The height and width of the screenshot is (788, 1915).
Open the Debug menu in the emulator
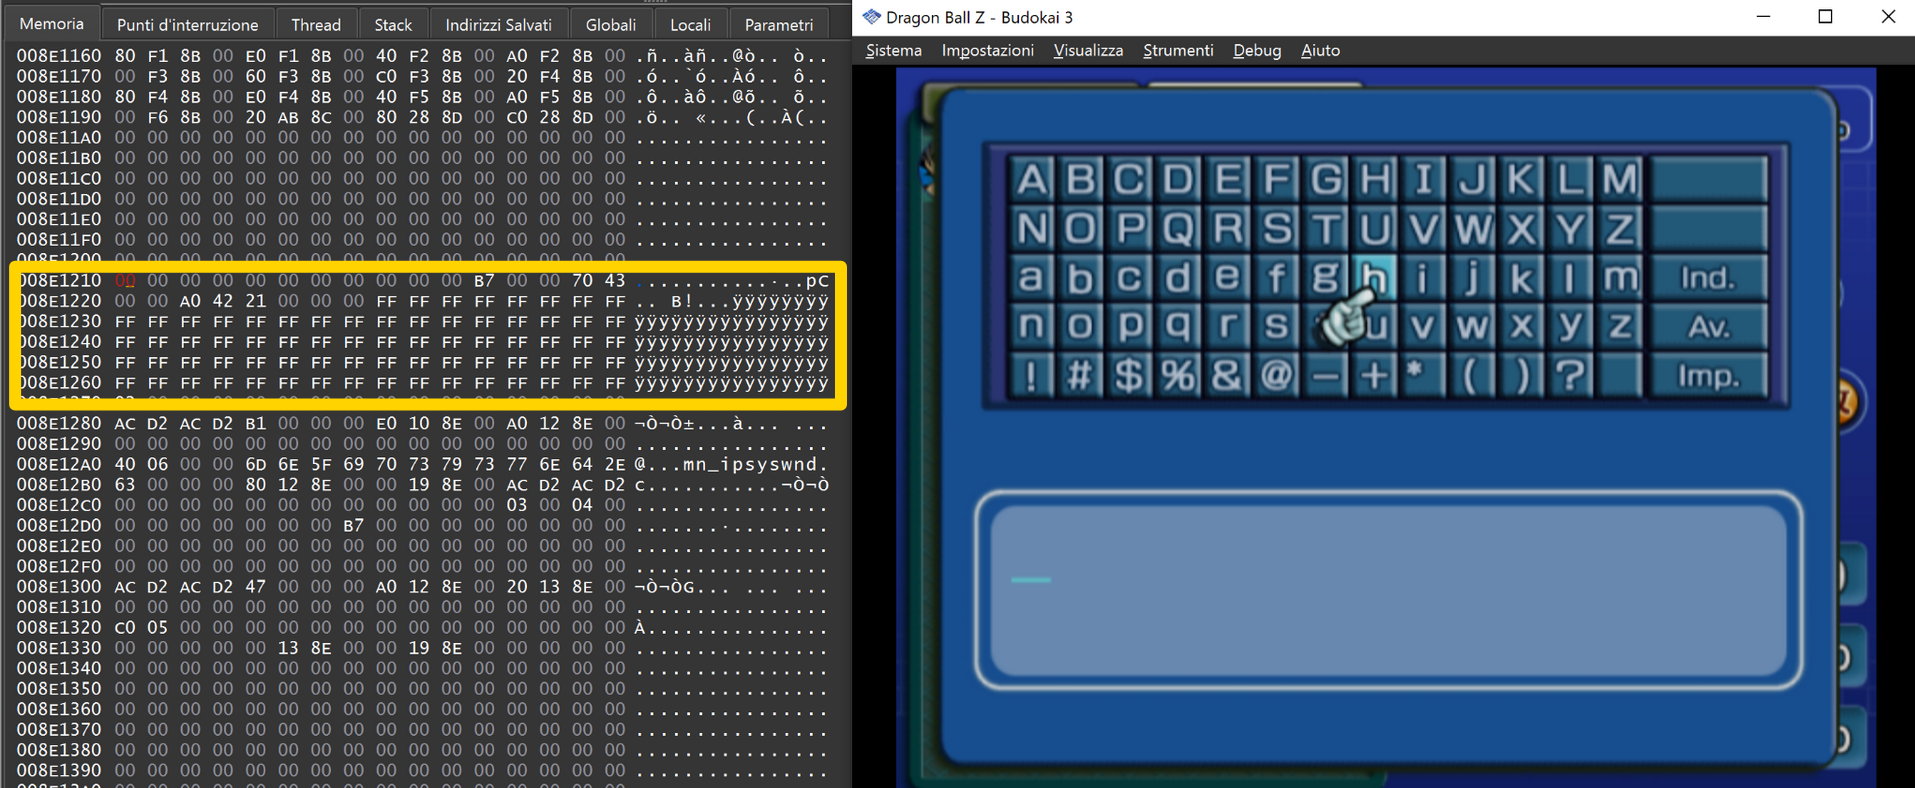(x=1257, y=50)
